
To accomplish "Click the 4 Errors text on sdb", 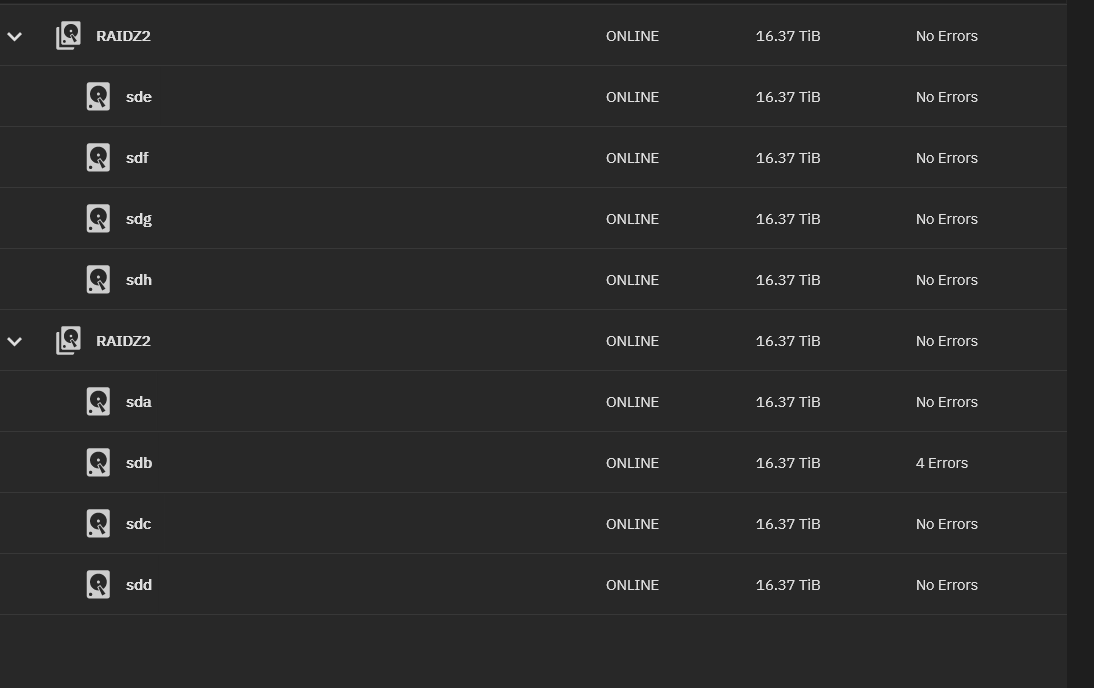I will [942, 463].
